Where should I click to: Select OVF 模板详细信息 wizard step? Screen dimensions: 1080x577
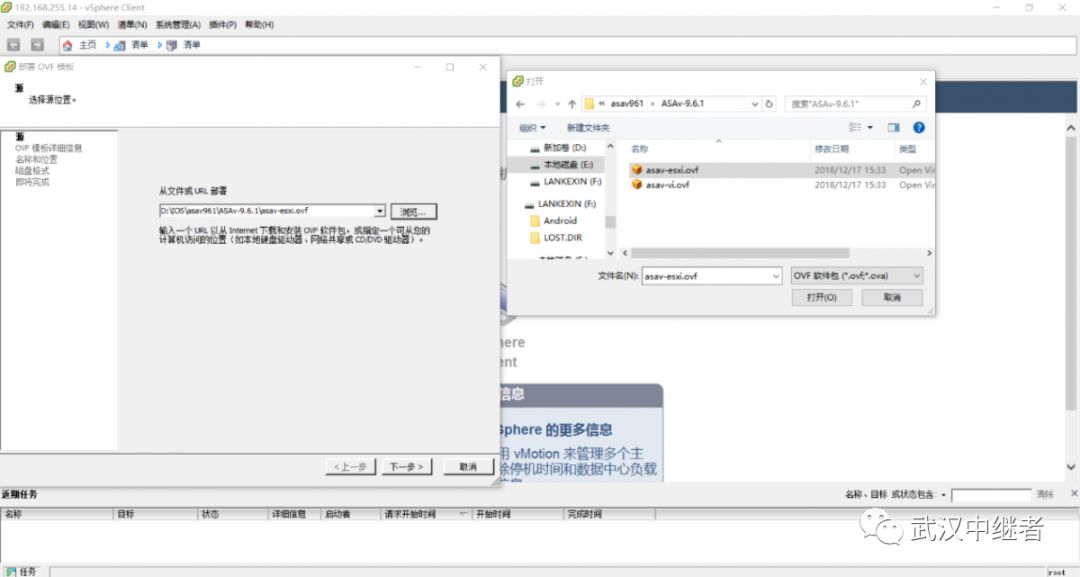(49, 148)
